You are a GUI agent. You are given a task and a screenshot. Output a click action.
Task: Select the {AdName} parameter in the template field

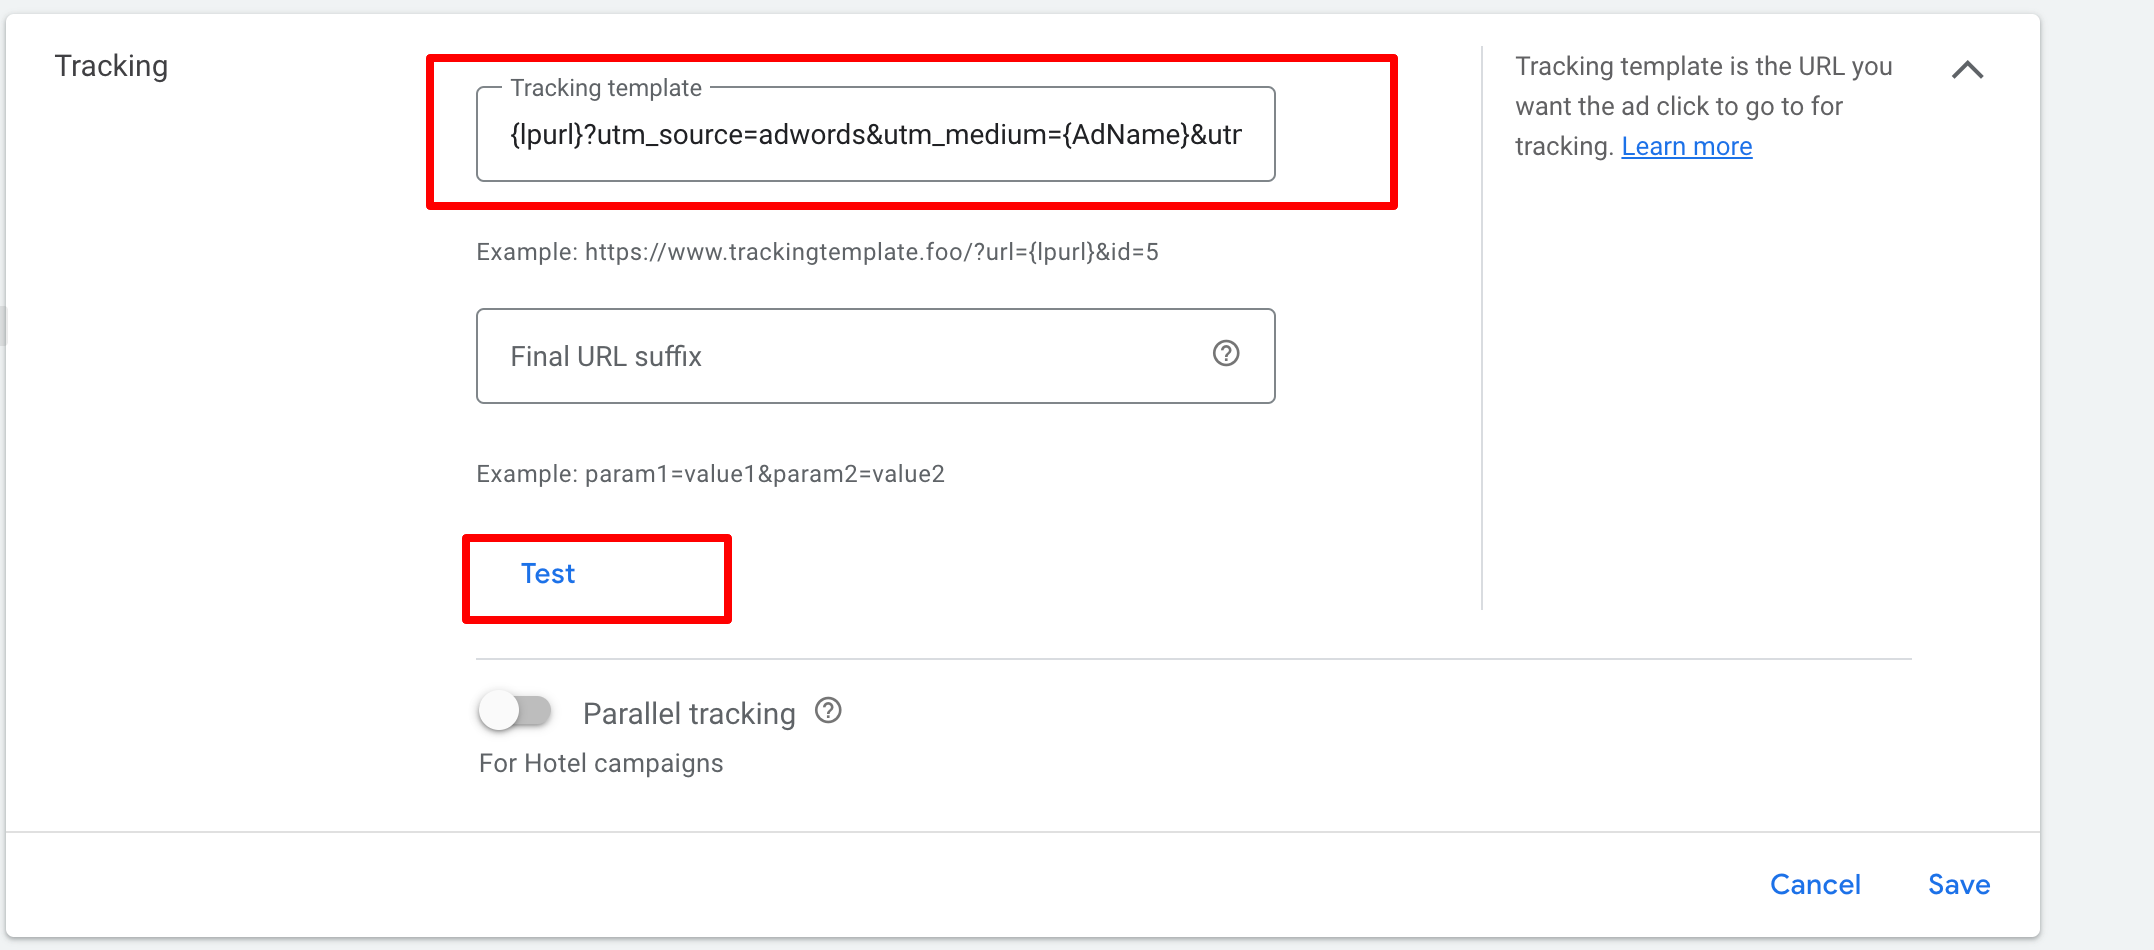pyautogui.click(x=1126, y=135)
